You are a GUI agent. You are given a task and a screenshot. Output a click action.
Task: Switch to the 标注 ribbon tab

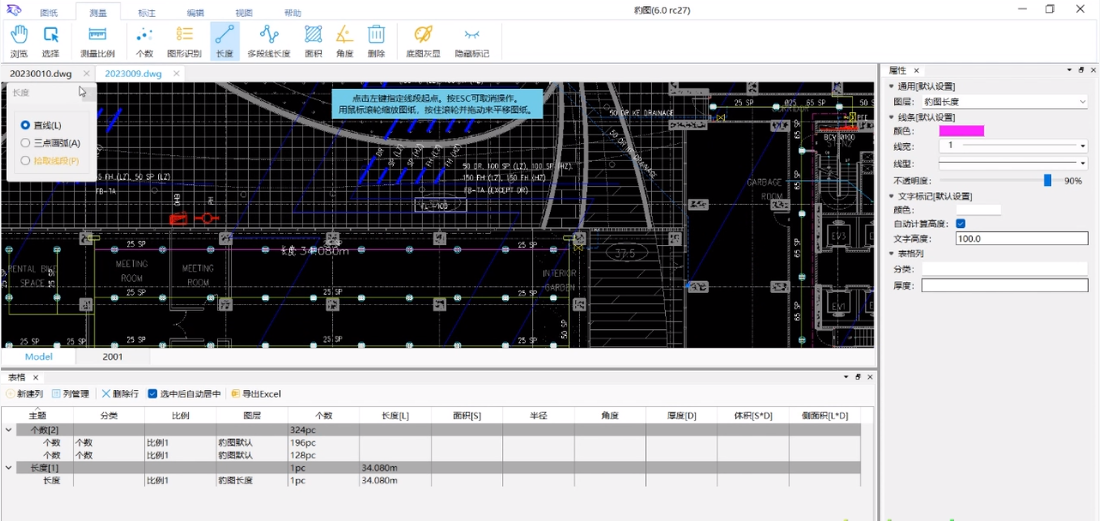tap(147, 13)
